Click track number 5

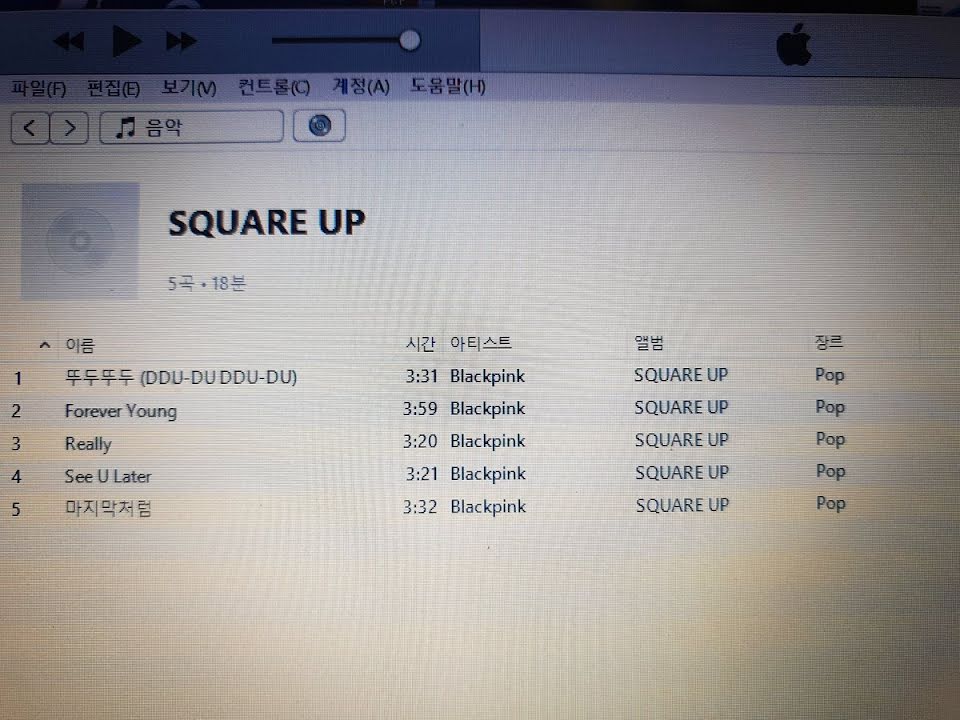click(17, 509)
